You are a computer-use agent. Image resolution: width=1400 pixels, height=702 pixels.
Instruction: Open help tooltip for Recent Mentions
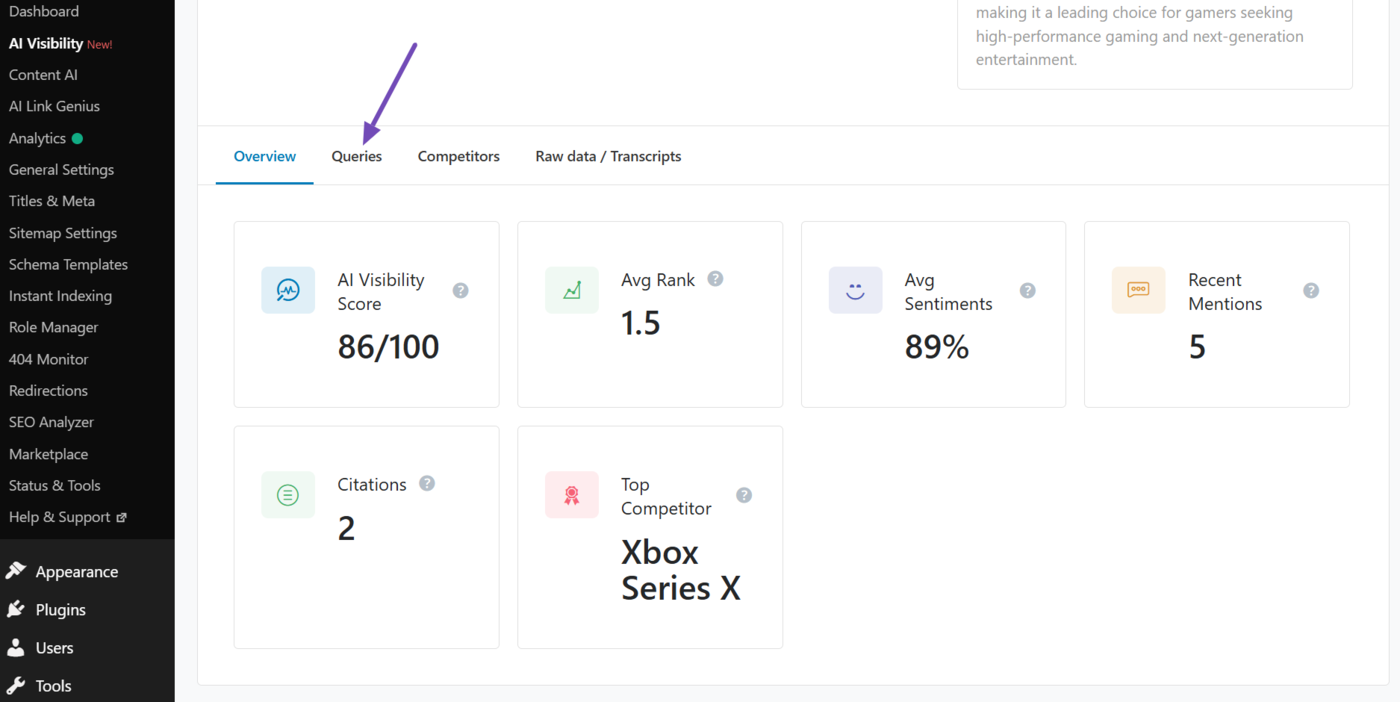point(1311,291)
